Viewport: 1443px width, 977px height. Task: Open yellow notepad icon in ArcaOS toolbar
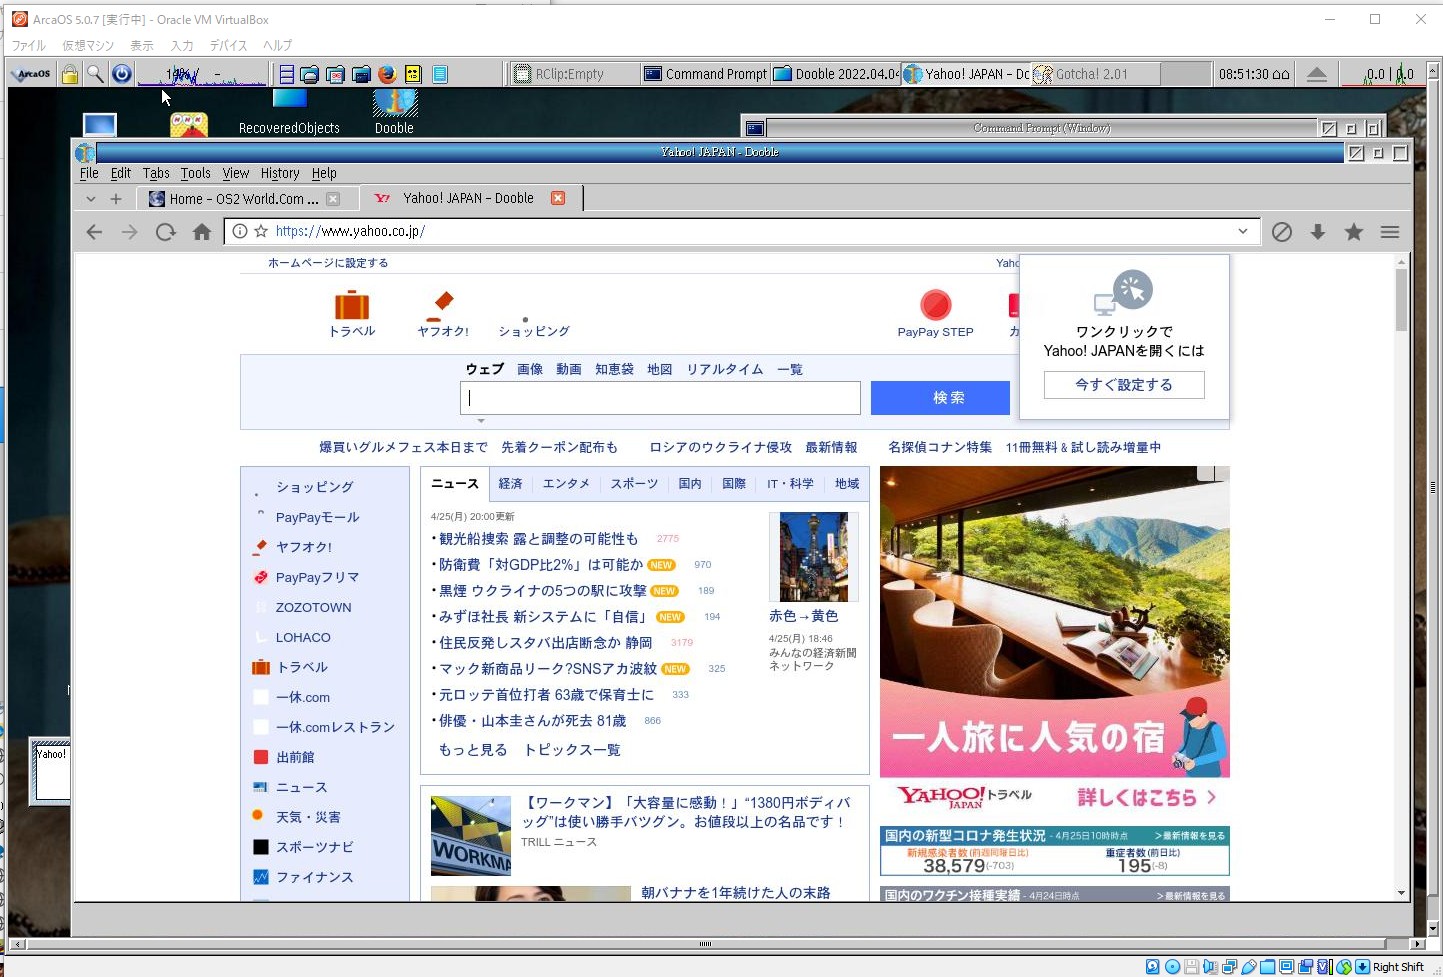[413, 74]
